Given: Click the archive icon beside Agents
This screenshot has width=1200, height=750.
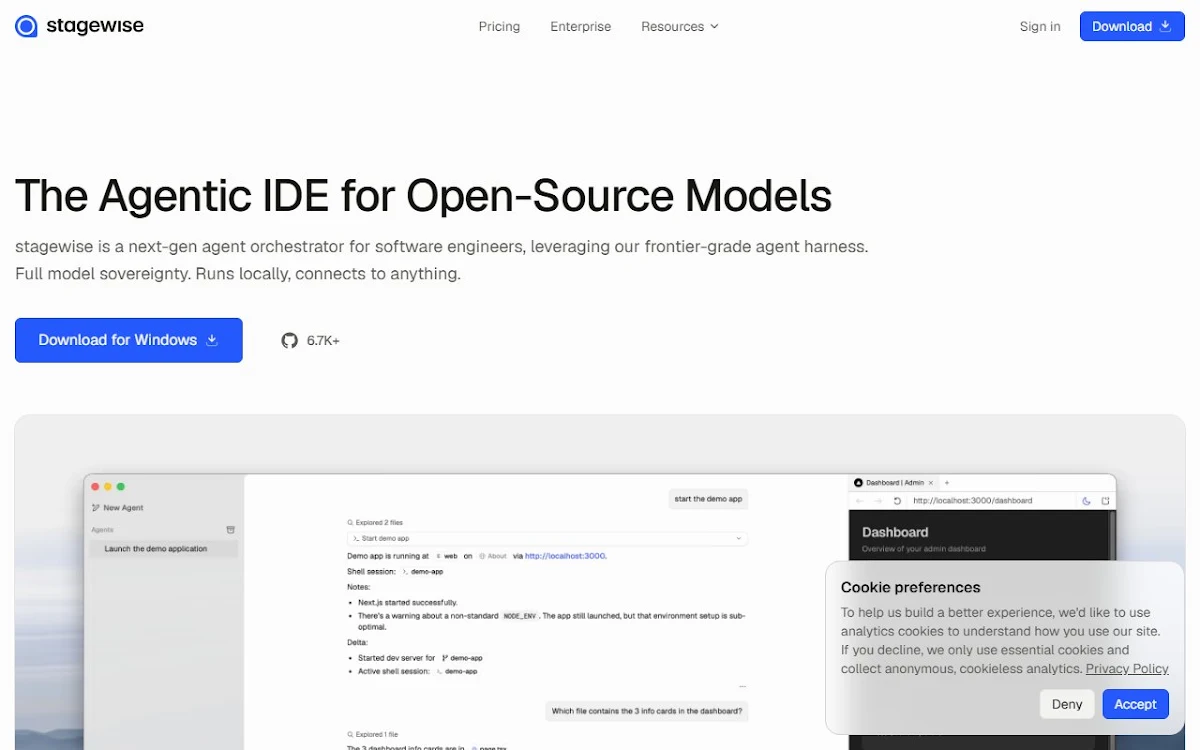Looking at the screenshot, I should tap(231, 530).
